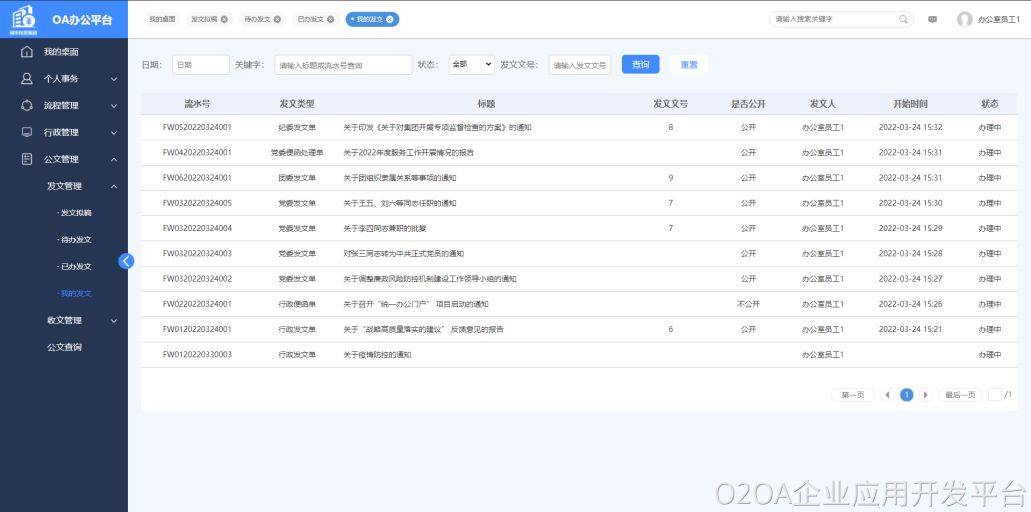The image size is (1031, 512).
Task: Click the search magnifier icon in top bar
Action: 903,19
